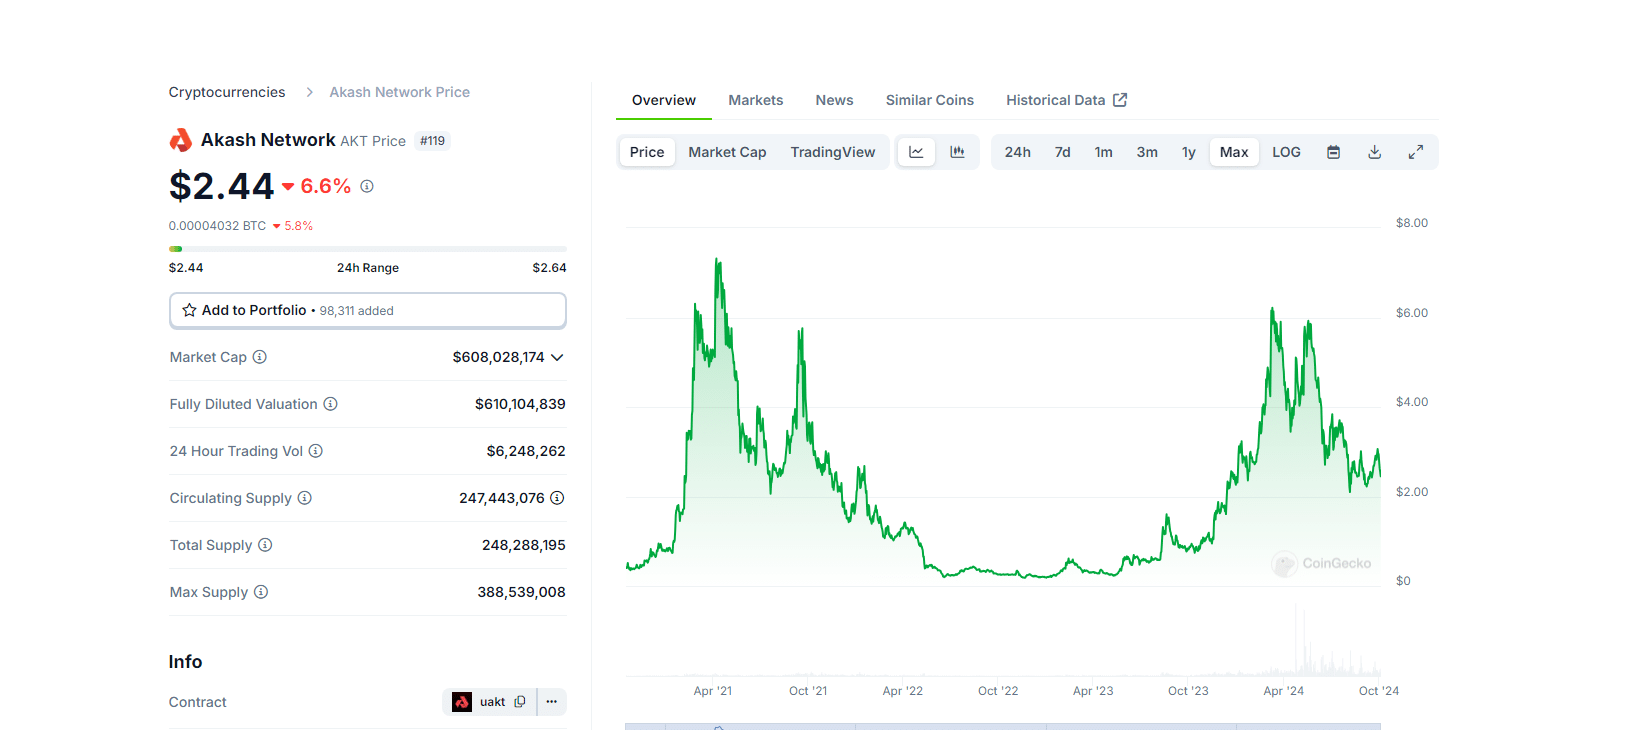Open the contract more options ellipsis

click(x=552, y=702)
